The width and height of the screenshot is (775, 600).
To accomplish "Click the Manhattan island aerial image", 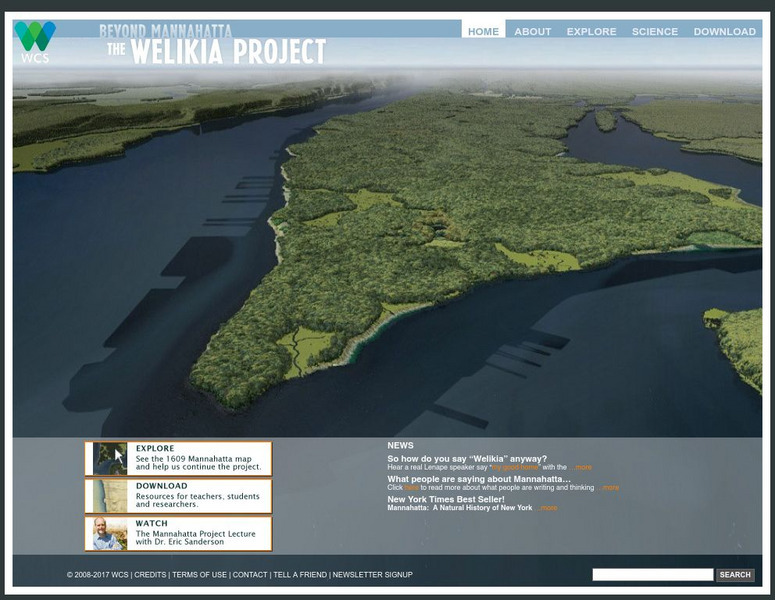I will pyautogui.click(x=387, y=252).
